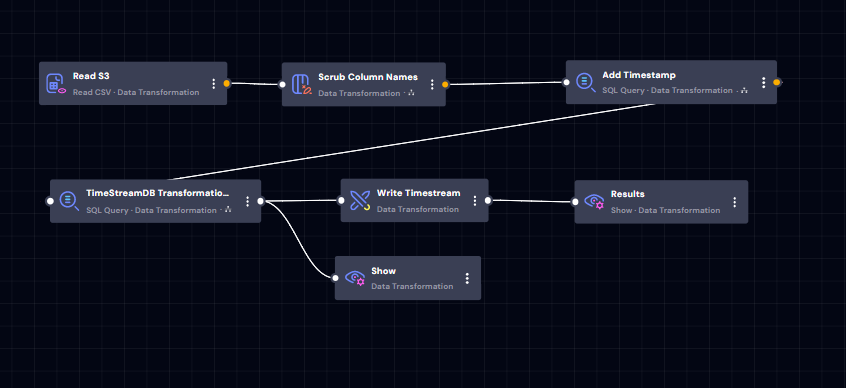
Task: Click the Read S3 CSV file icon
Action: (56, 83)
